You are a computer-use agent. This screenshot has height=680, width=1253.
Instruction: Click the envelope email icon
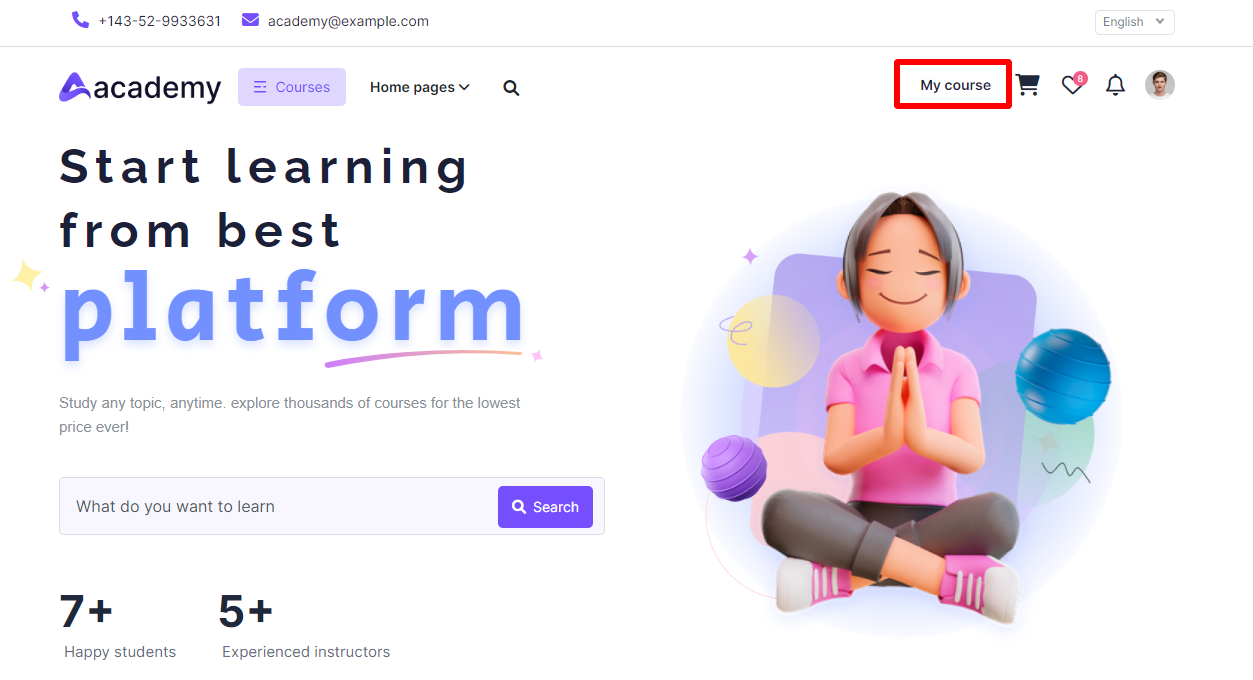coord(250,20)
